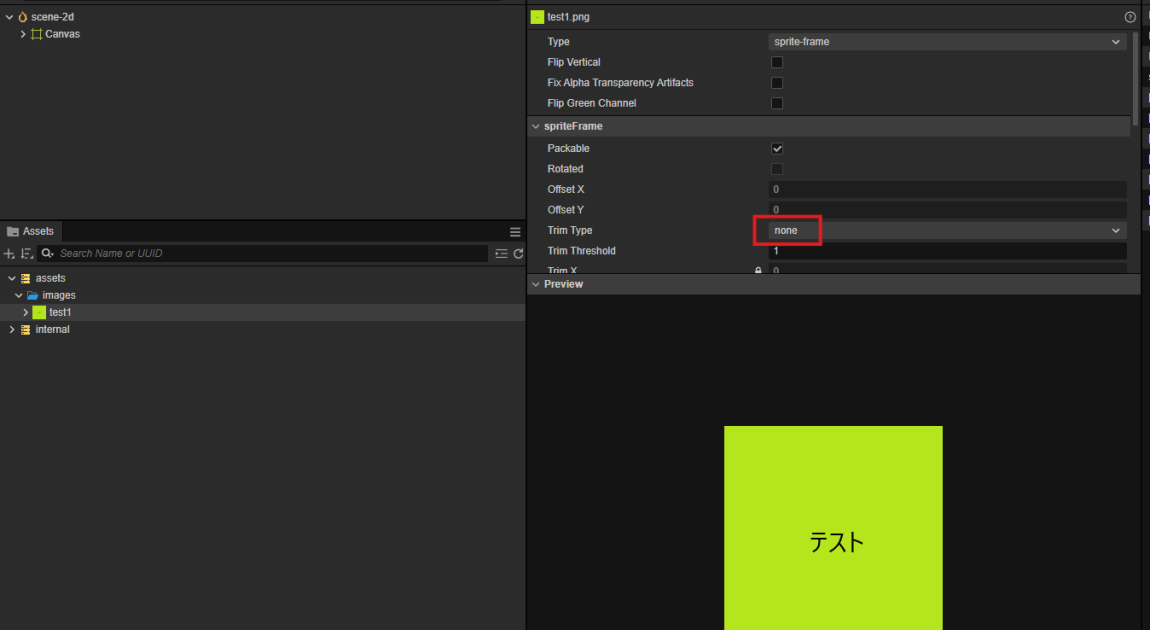The width and height of the screenshot is (1150, 630).
Task: Refresh the Assets panel
Action: (x=518, y=254)
